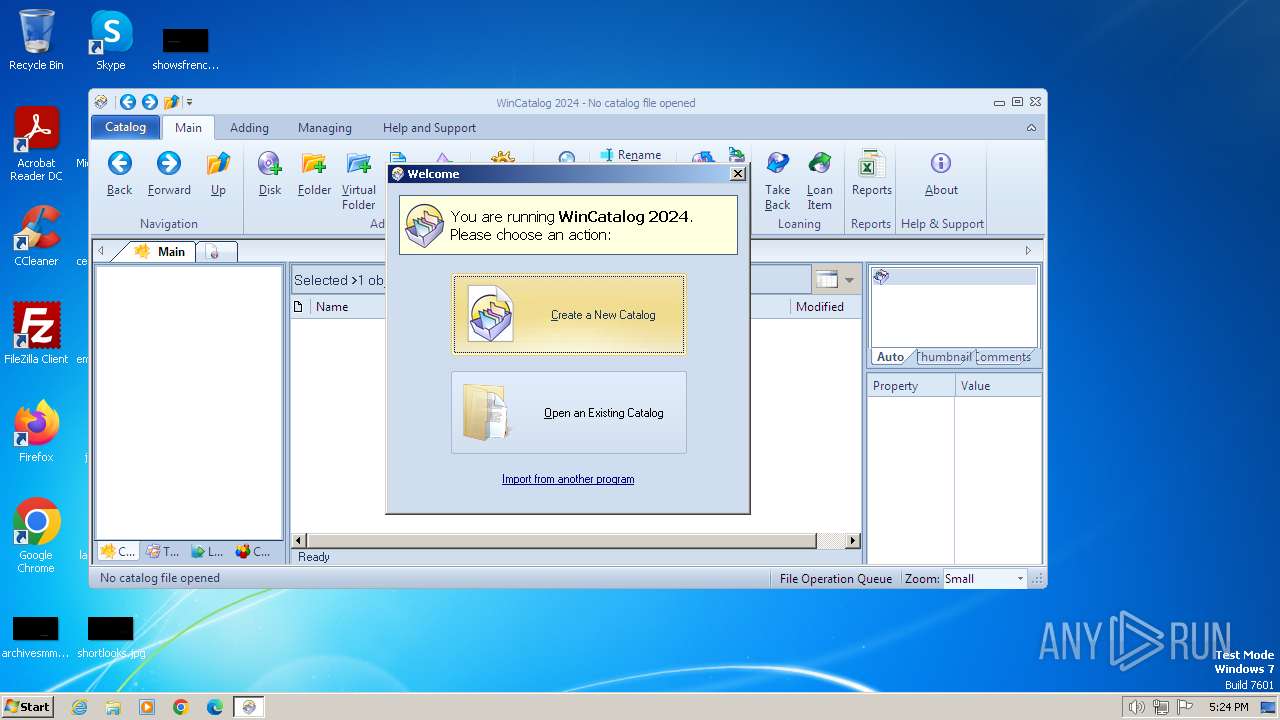
Task: Click the volume icon in system tray
Action: 1137,707
